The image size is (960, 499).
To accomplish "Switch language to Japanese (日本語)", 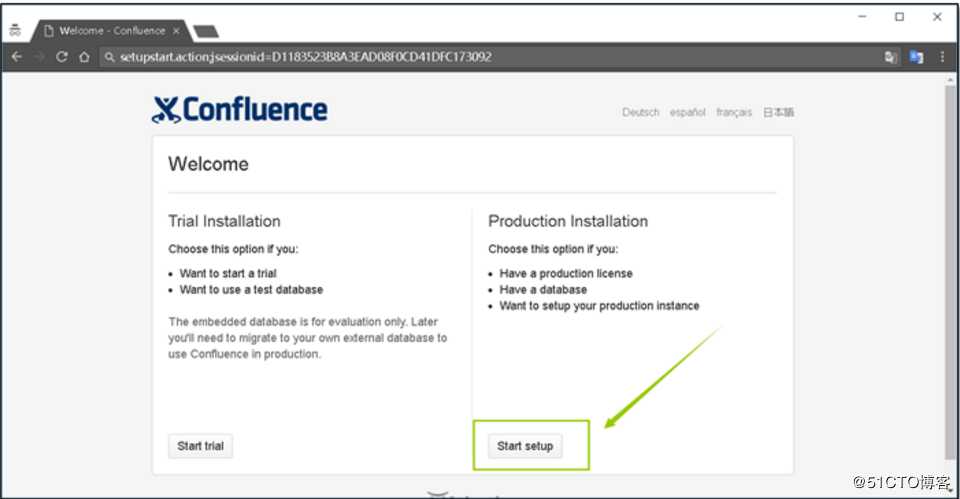I will click(x=778, y=112).
